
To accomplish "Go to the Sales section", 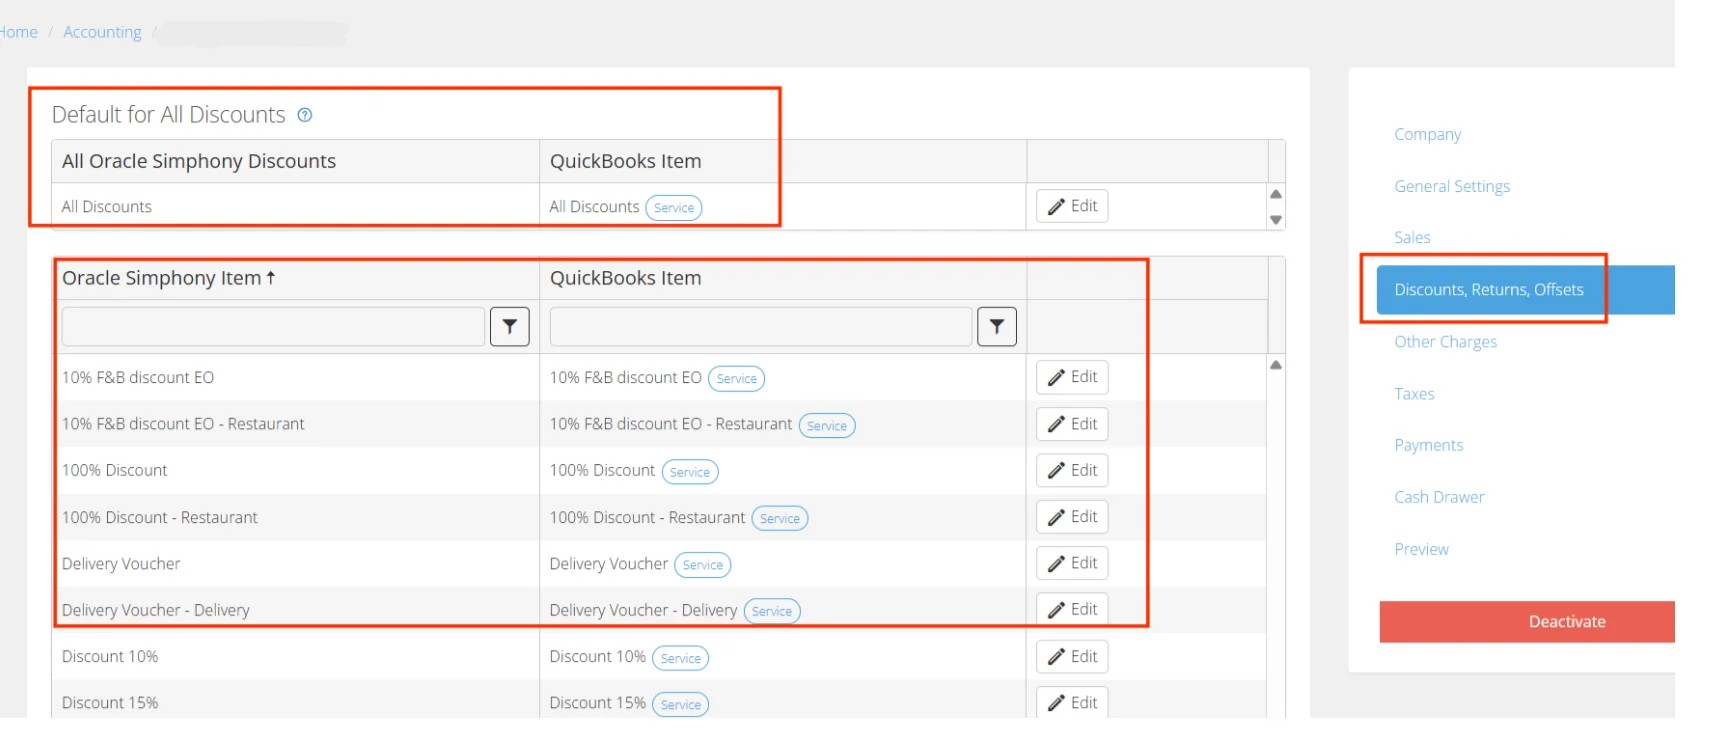I will [x=1412, y=237].
